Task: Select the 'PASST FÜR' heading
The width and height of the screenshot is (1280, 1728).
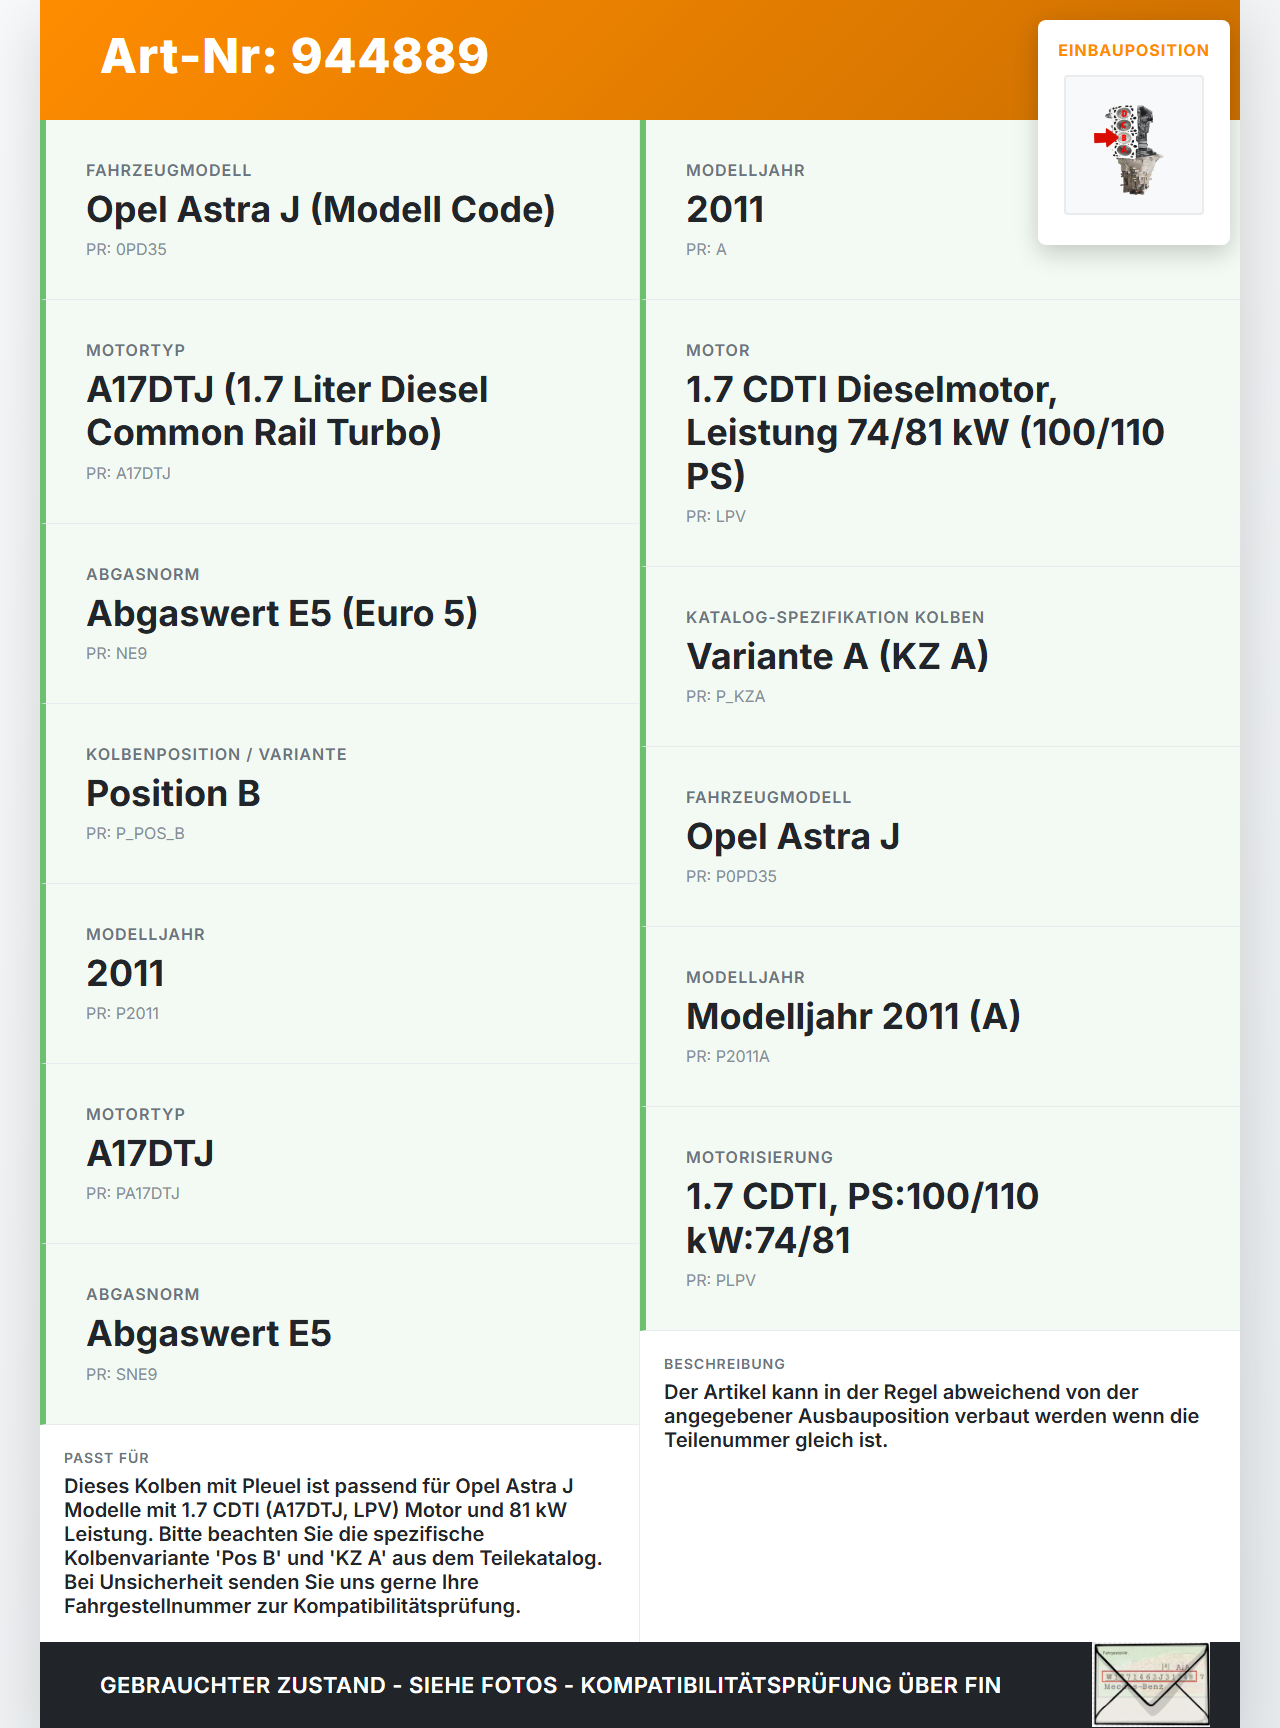Action: coord(106,1458)
